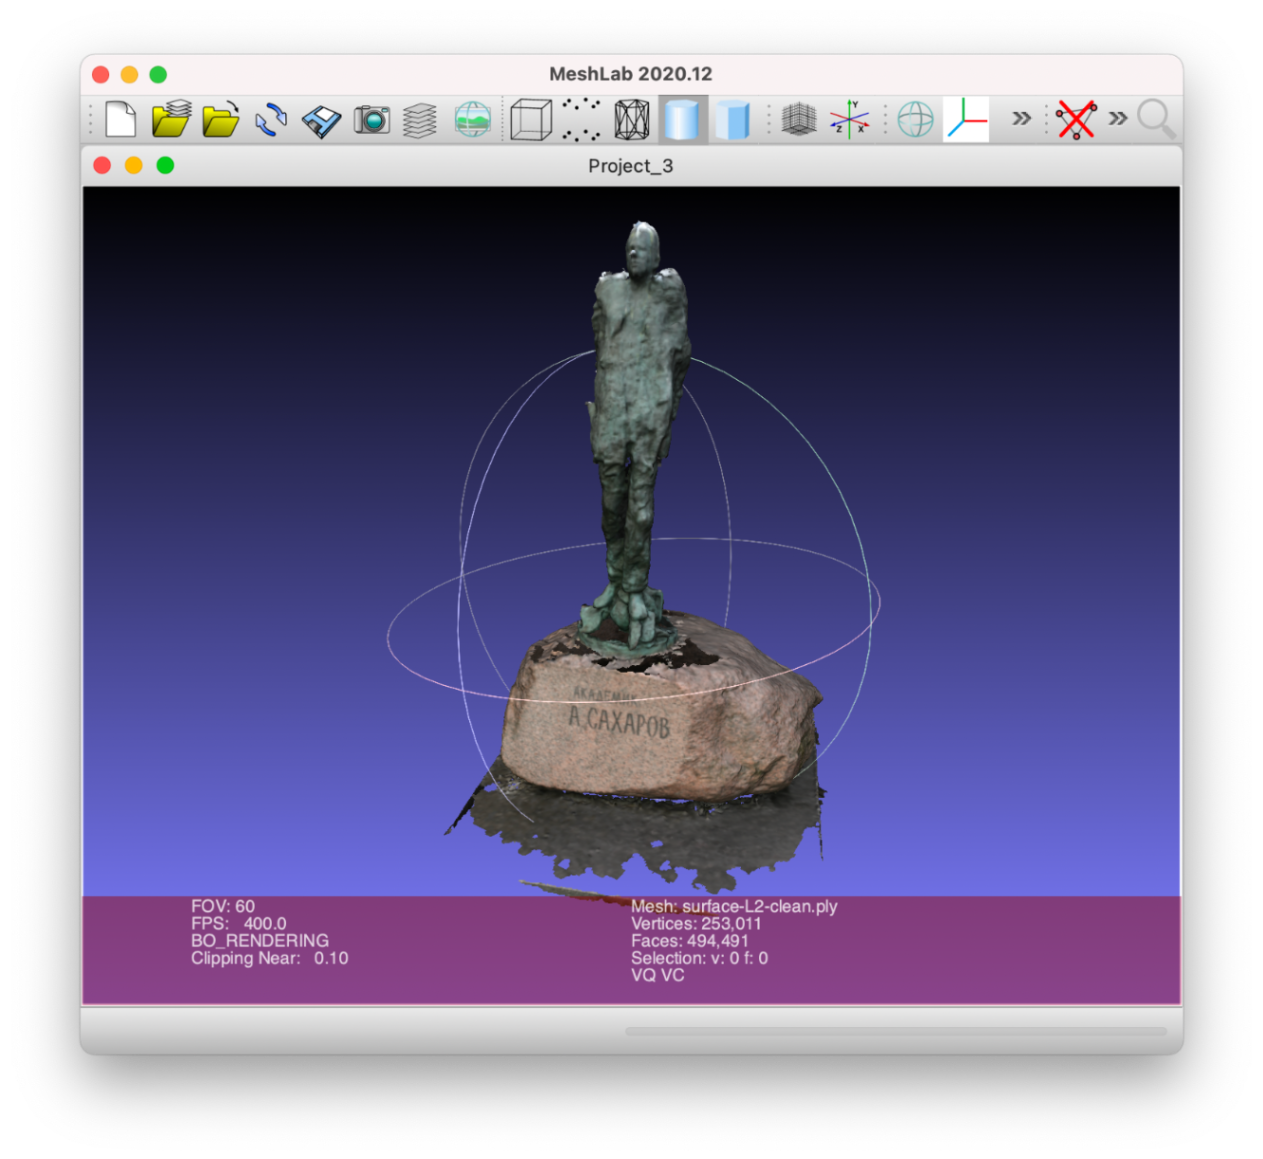Image resolution: width=1263 pixels, height=1159 pixels.
Task: Toggle wireframe rendering mode
Action: (x=632, y=120)
